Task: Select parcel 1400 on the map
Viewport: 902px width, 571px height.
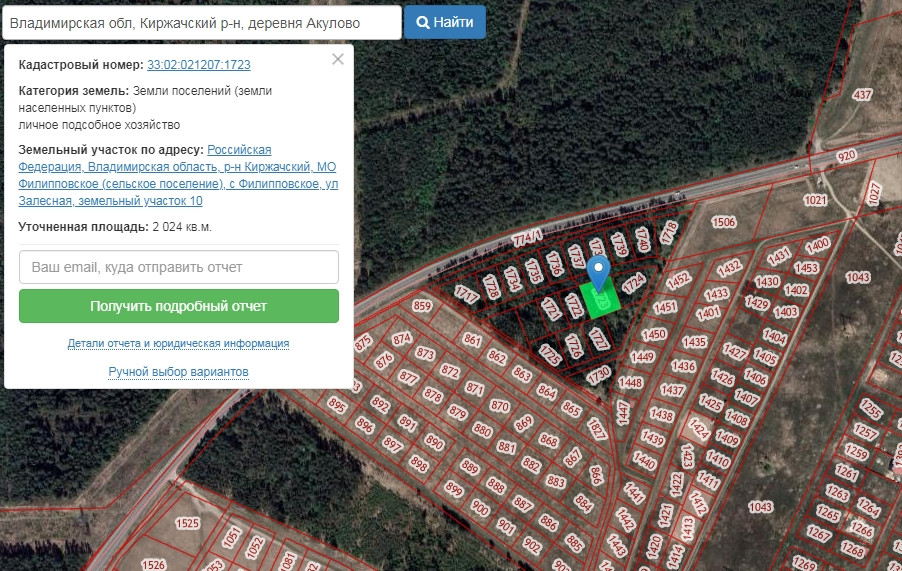Action: tap(817, 246)
